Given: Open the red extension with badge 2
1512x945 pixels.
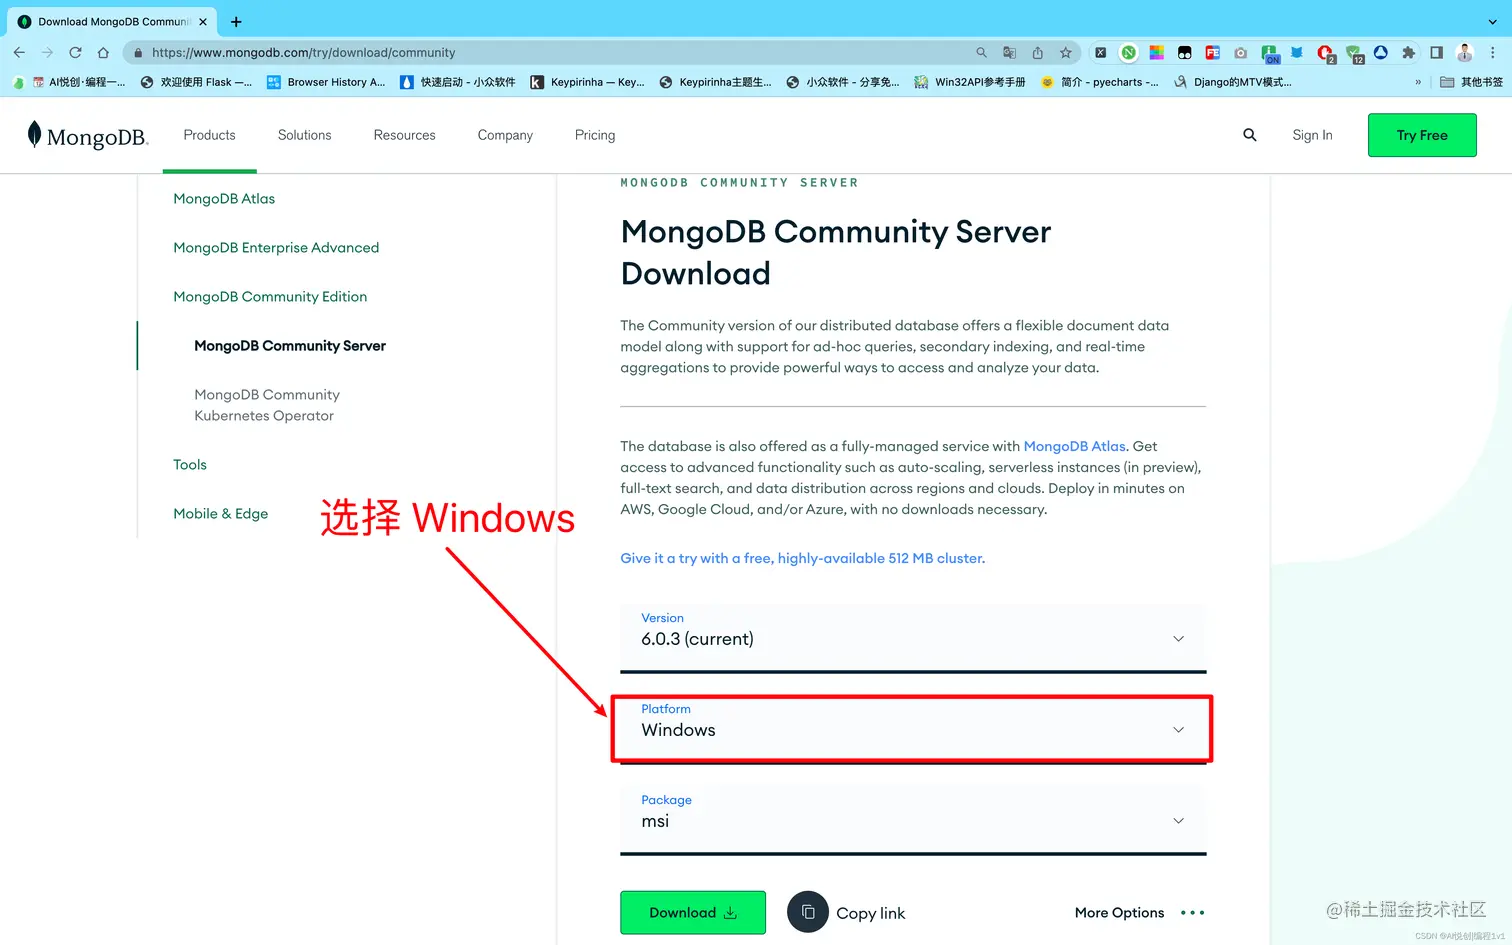Looking at the screenshot, I should pos(1326,54).
